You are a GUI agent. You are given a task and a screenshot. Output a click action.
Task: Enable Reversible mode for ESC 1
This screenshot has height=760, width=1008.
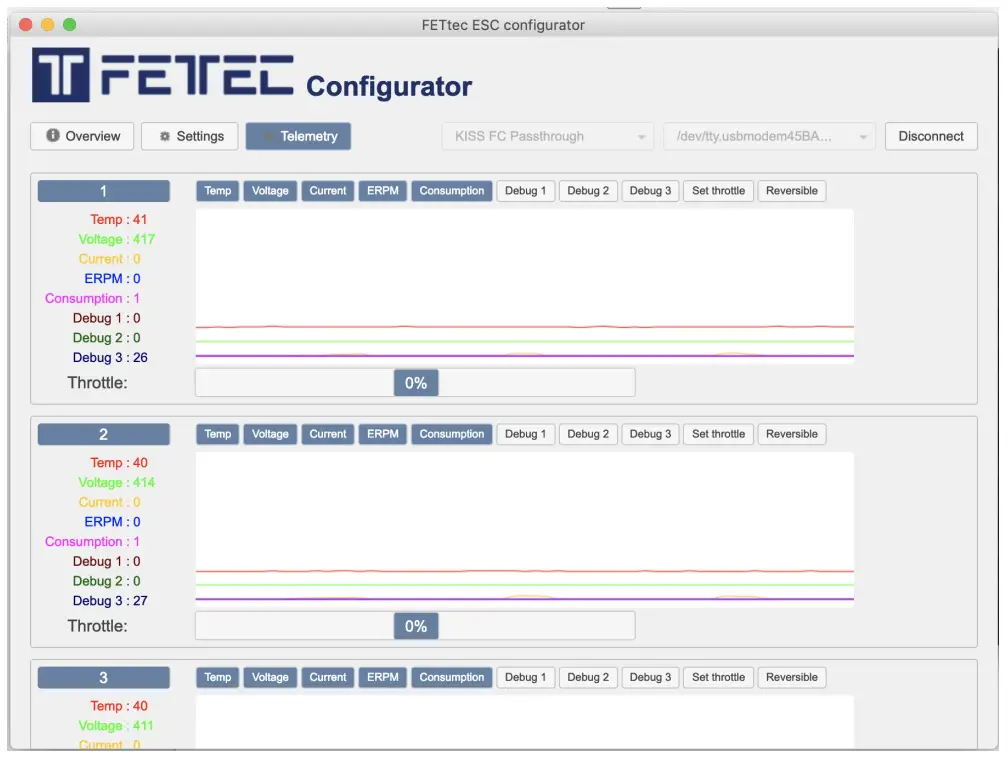click(x=791, y=191)
